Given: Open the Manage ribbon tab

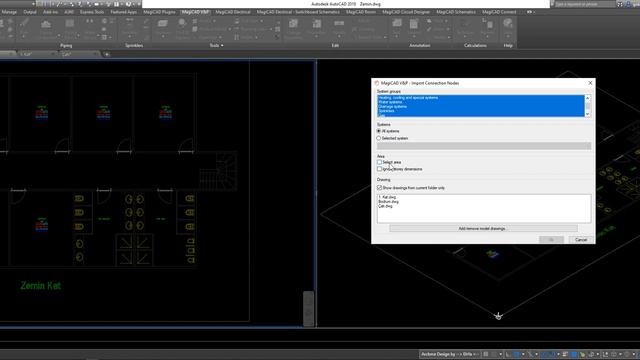Looking at the screenshot, I should click(x=9, y=12).
